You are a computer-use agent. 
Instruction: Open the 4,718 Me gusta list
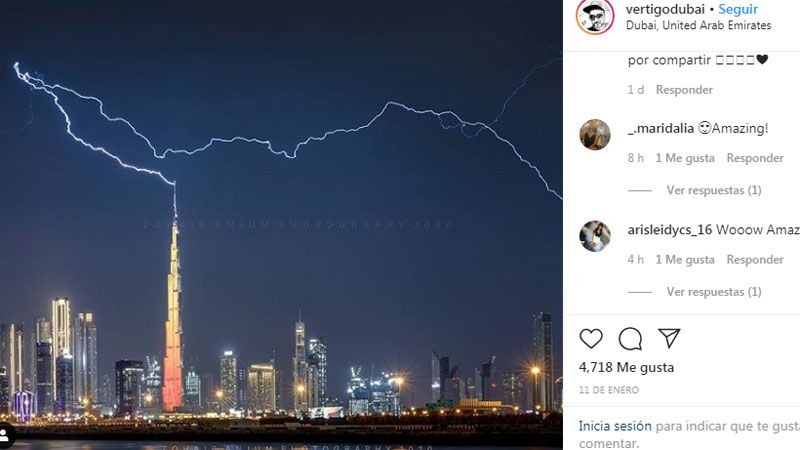tap(626, 367)
